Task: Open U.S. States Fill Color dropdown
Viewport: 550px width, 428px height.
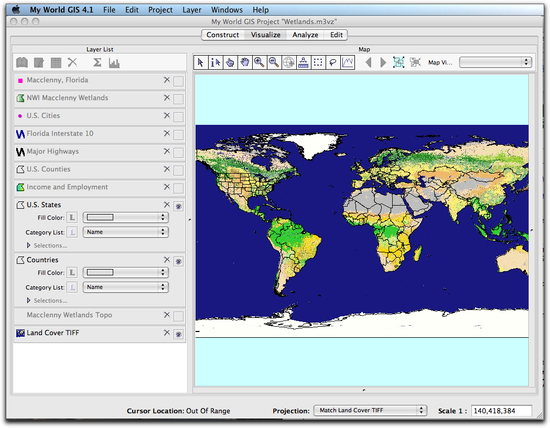Action: pyautogui.click(x=126, y=218)
